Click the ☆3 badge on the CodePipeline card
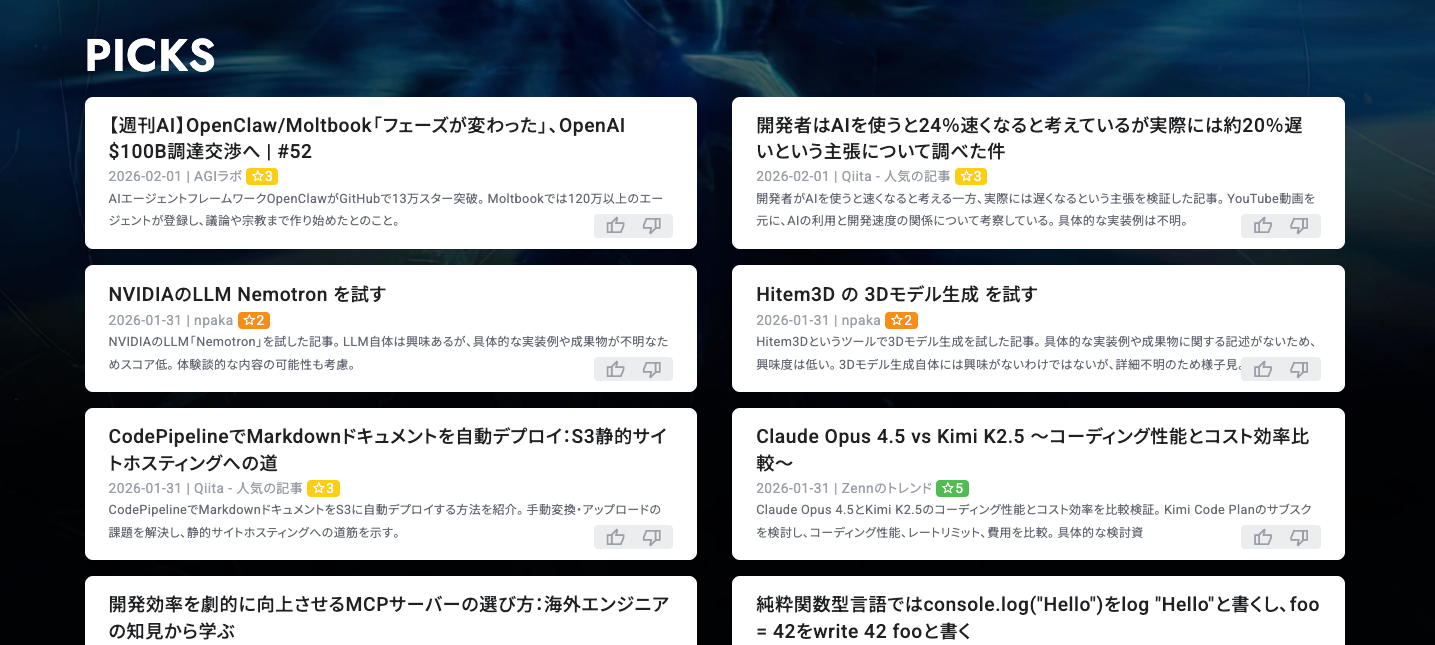Screen dimensions: 1435x645 [x=324, y=488]
